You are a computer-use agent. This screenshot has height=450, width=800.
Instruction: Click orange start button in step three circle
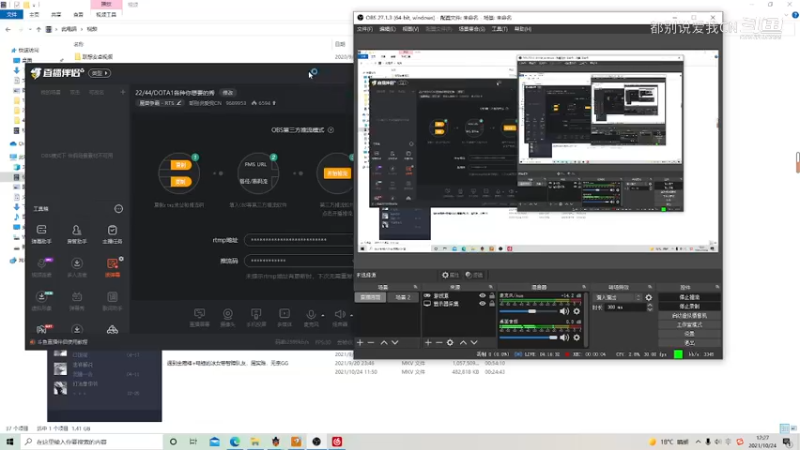(x=337, y=173)
